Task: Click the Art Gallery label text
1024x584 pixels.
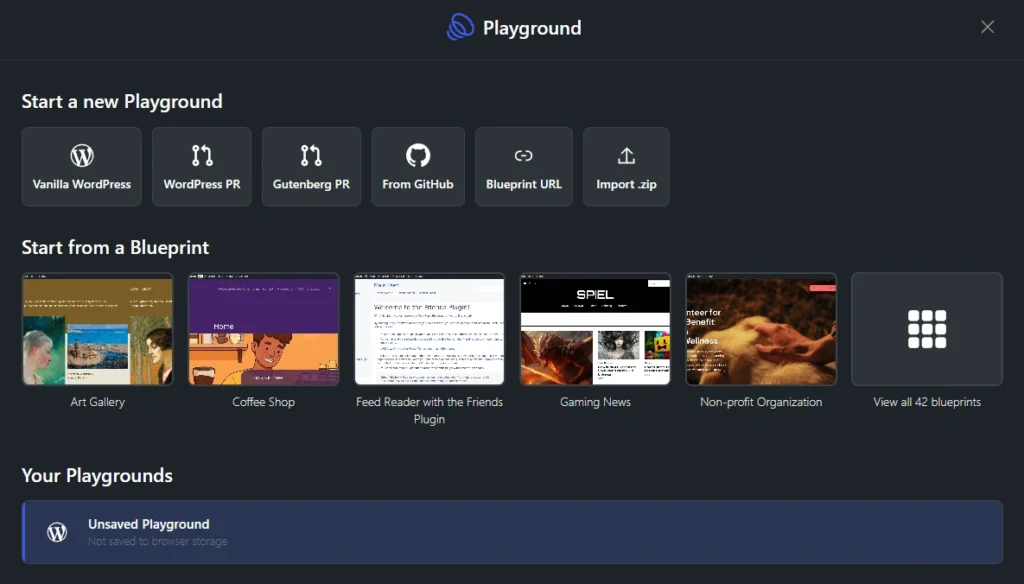Action: coord(97,402)
